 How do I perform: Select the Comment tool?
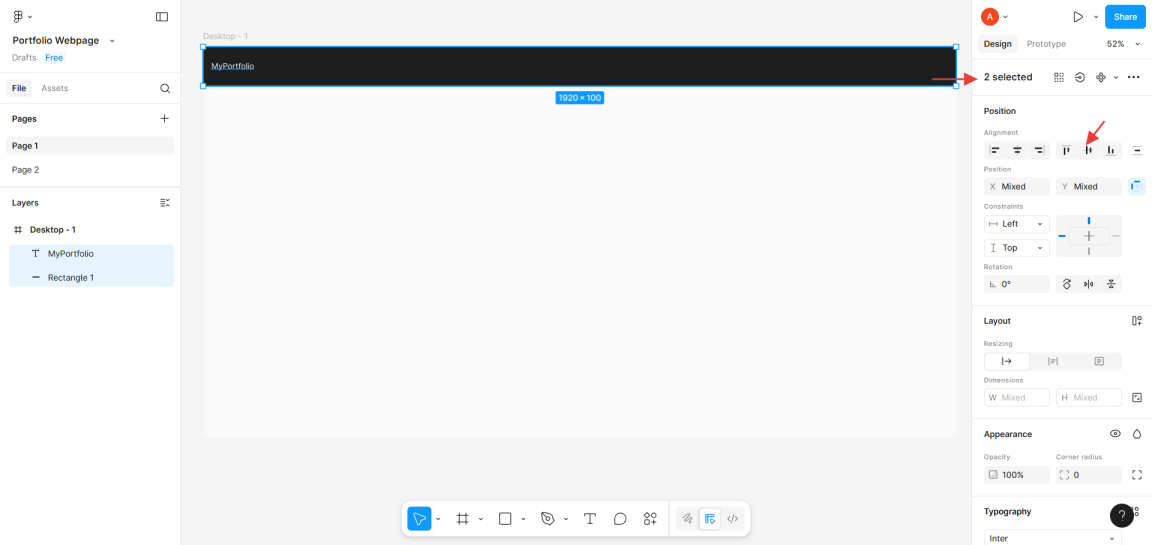[x=620, y=519]
